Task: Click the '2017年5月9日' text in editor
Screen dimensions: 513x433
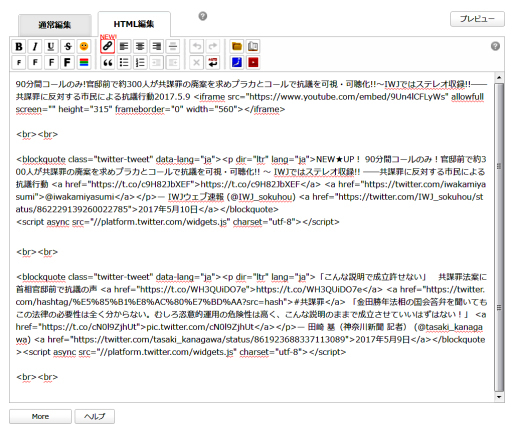Action: click(x=383, y=340)
